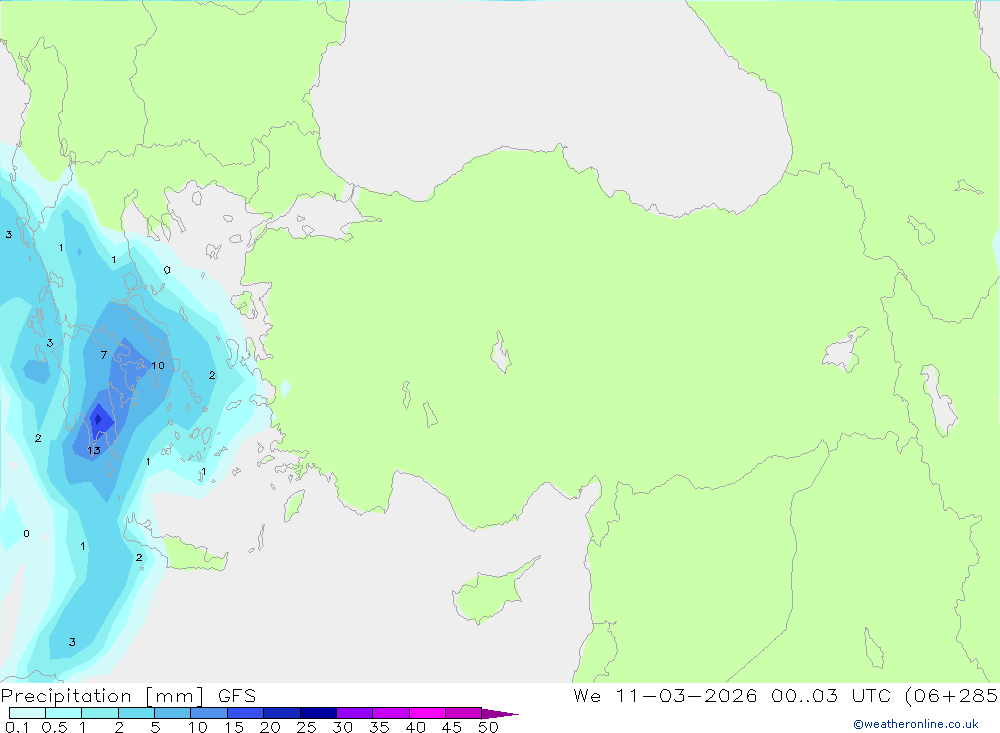Open the weatheronline.co.uk copyright link

click(916, 724)
